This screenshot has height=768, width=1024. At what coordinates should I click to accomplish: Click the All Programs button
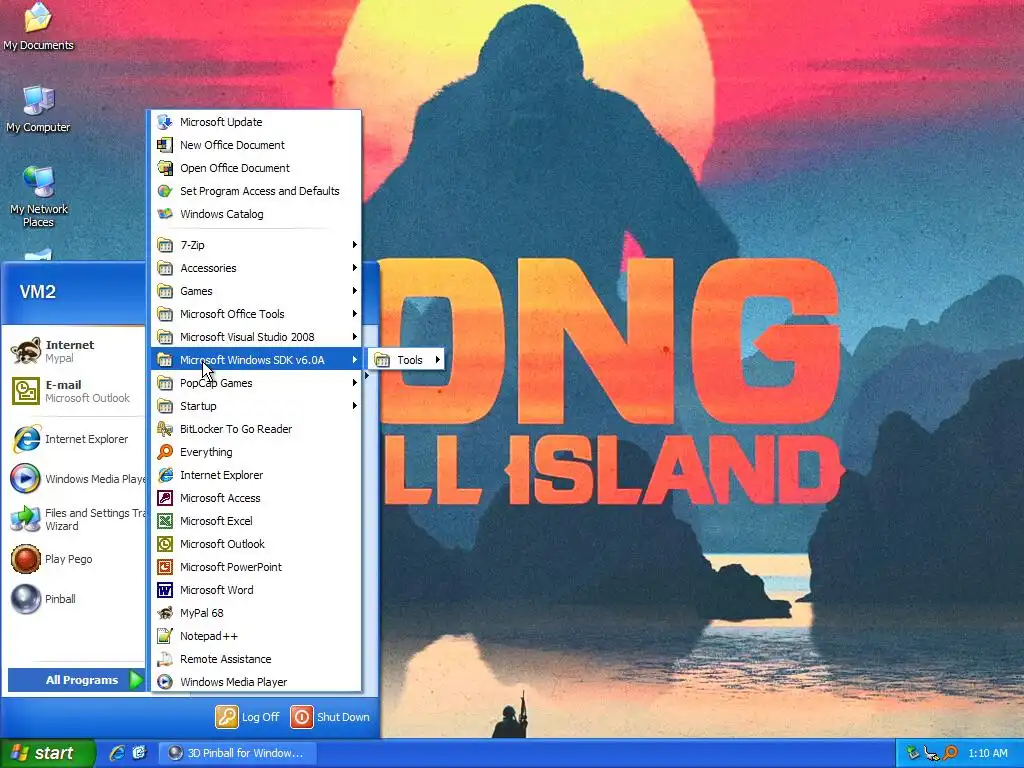pyautogui.click(x=76, y=680)
